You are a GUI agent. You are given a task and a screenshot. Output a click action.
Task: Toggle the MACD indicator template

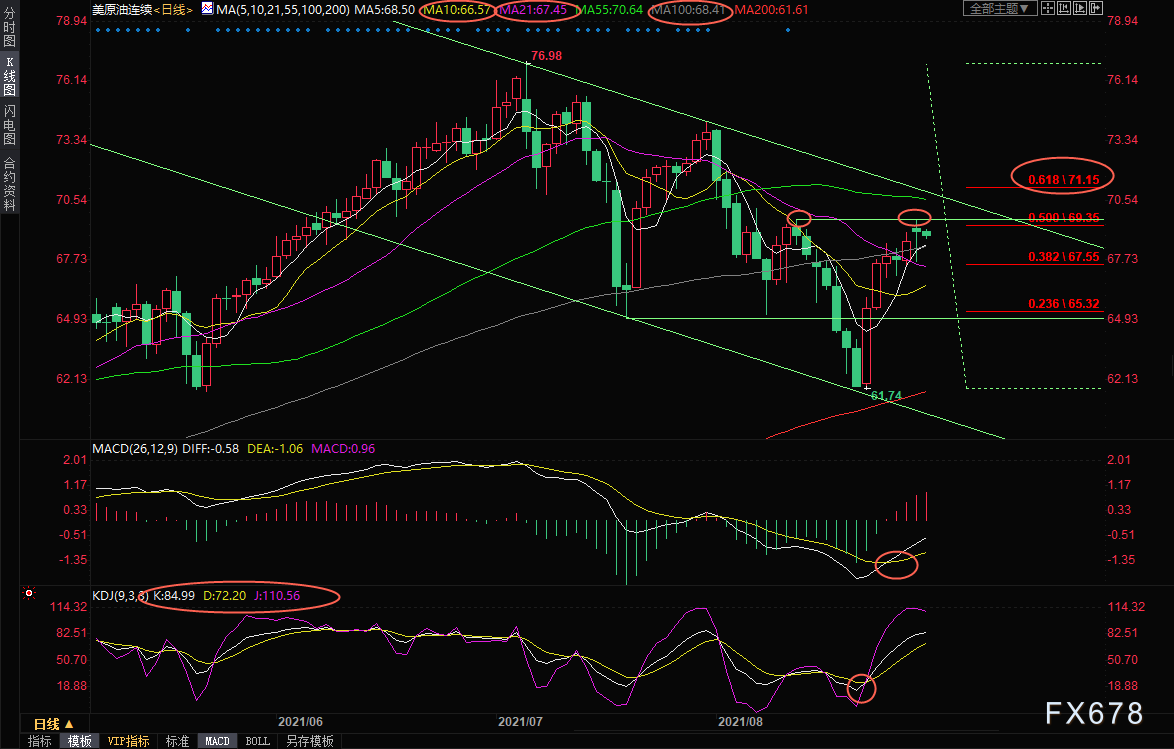coord(217,741)
